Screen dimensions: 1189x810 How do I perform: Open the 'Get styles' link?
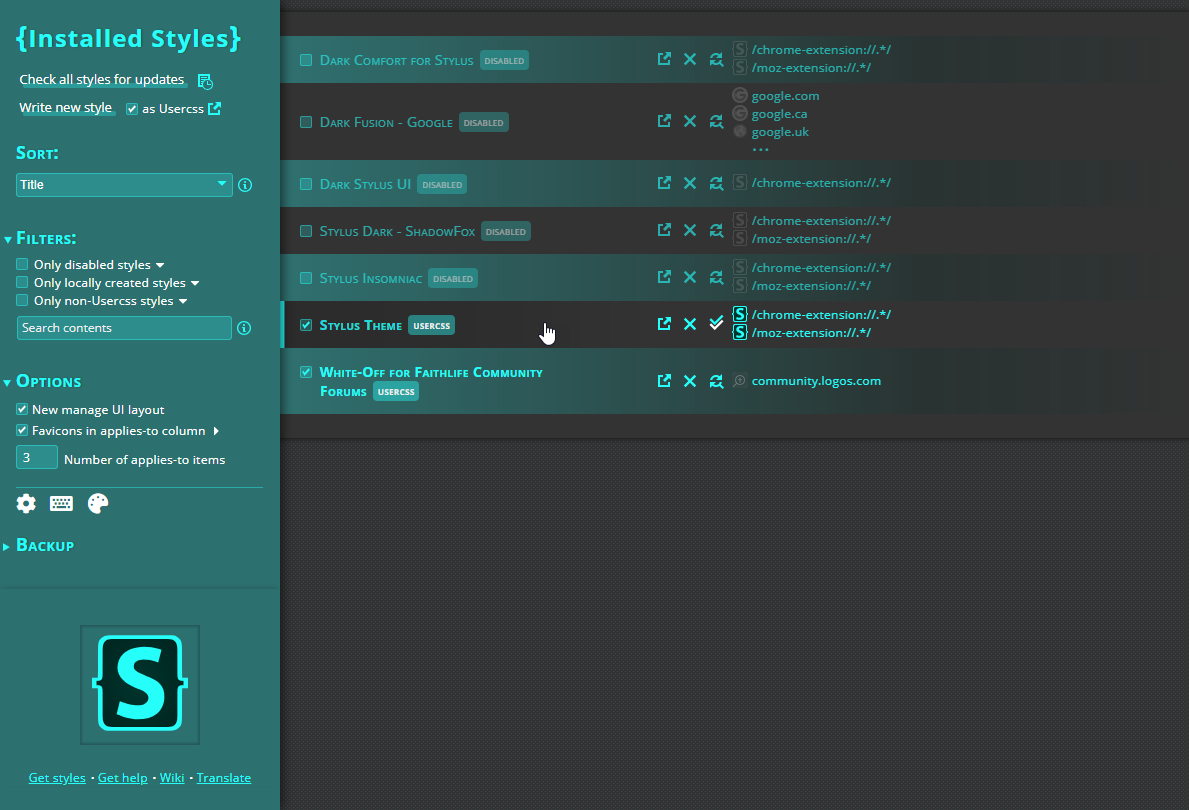(x=57, y=778)
